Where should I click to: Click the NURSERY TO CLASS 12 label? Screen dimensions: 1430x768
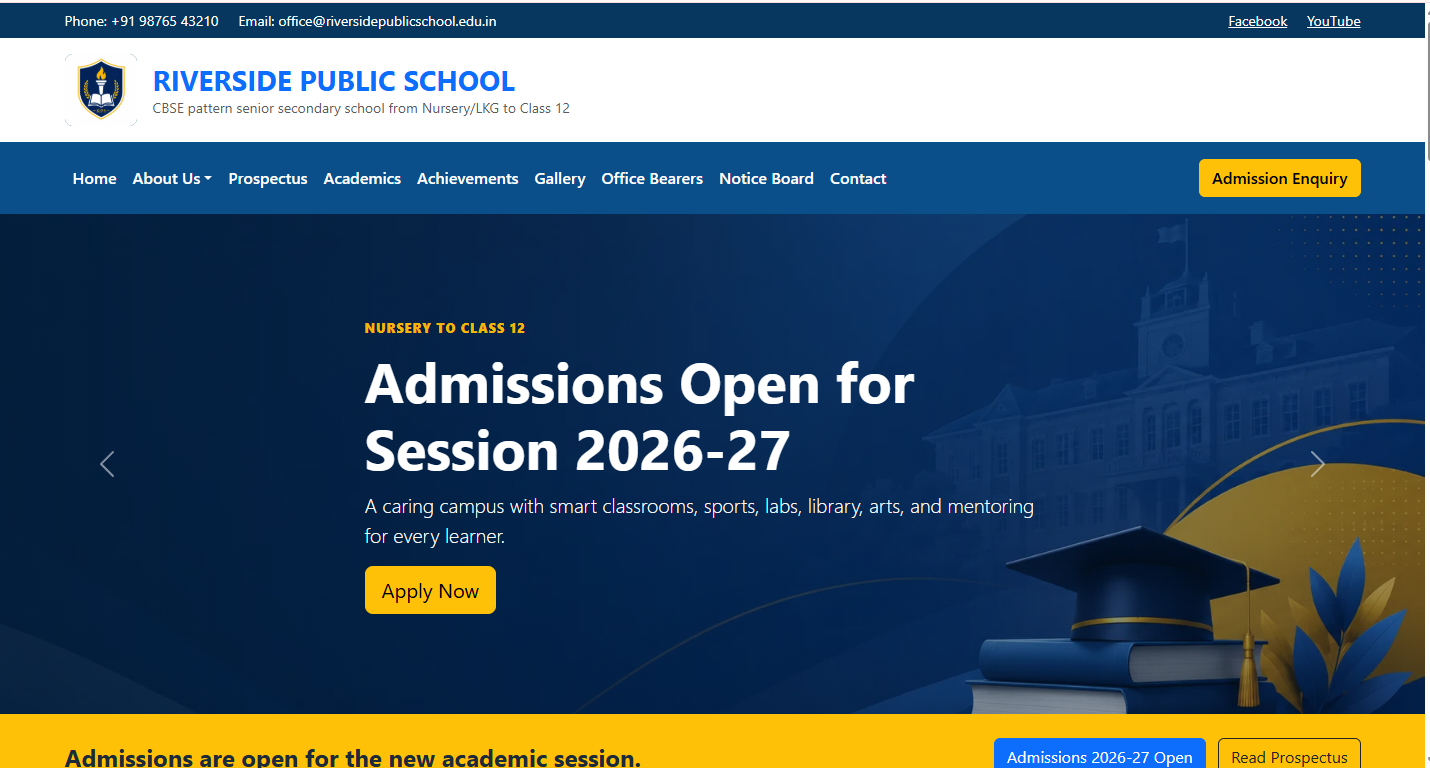point(445,328)
